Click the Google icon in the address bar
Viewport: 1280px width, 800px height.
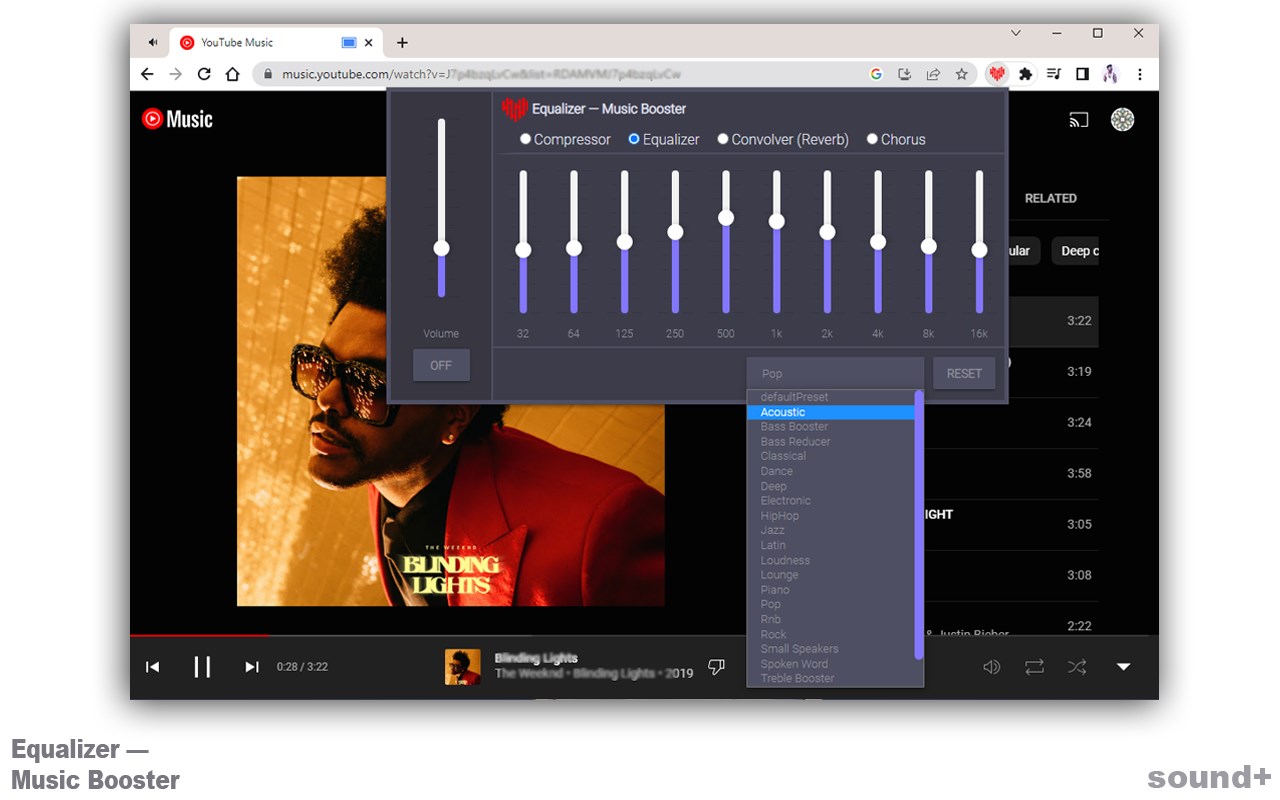pyautogui.click(x=876, y=74)
